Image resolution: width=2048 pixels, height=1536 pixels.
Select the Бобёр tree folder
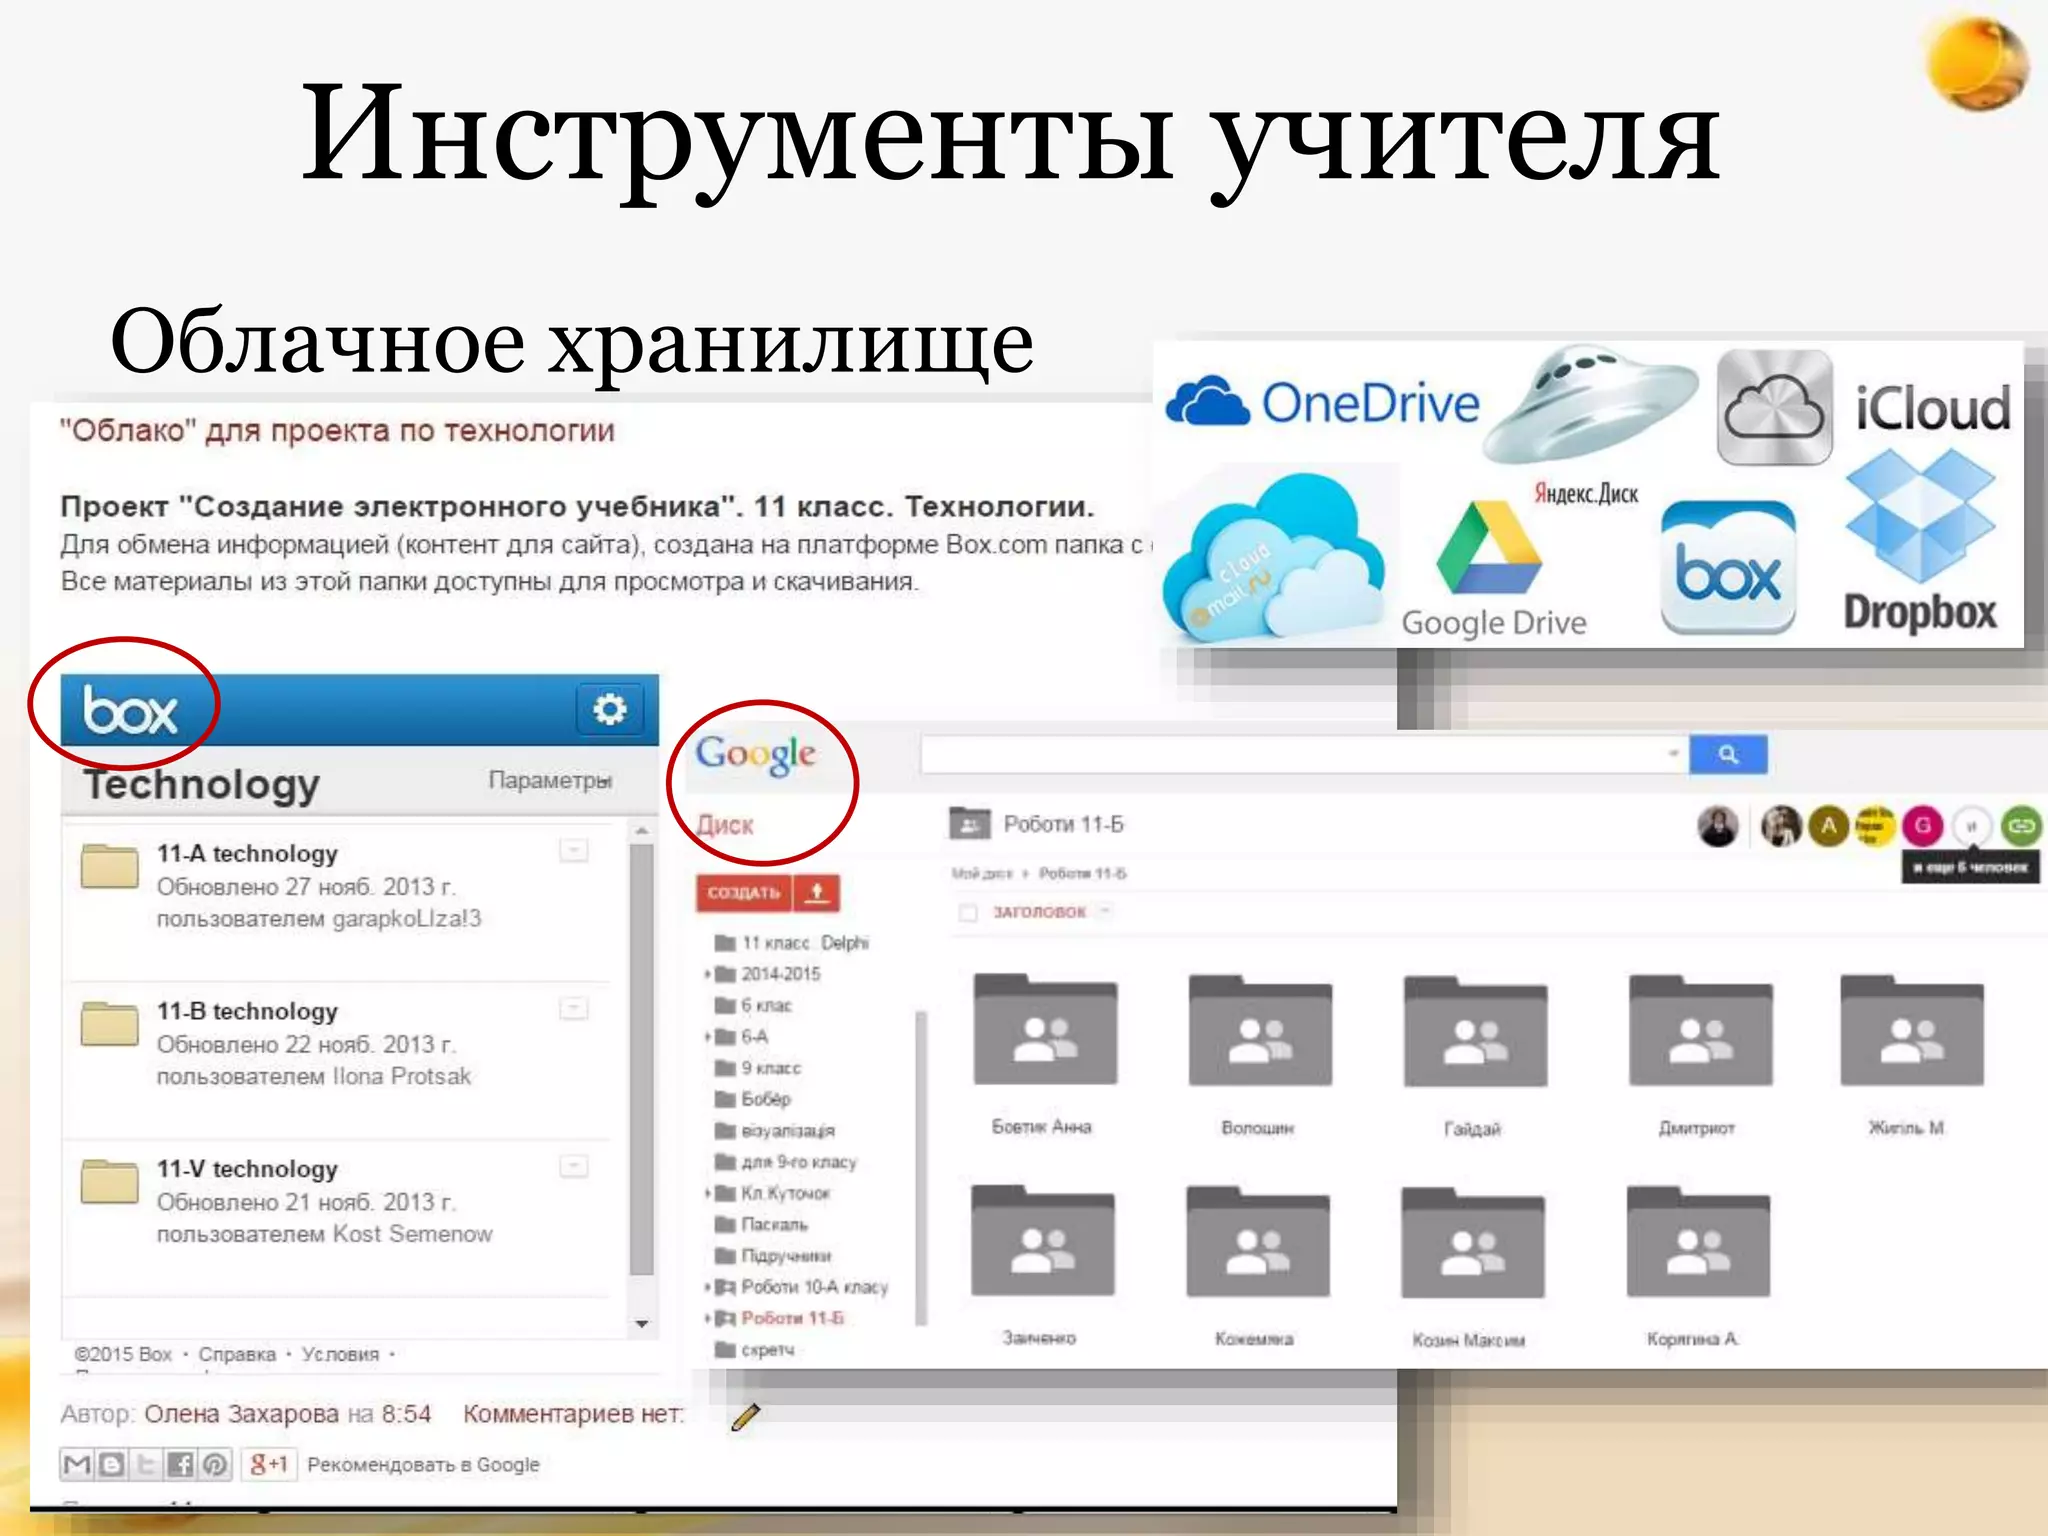click(x=753, y=1099)
